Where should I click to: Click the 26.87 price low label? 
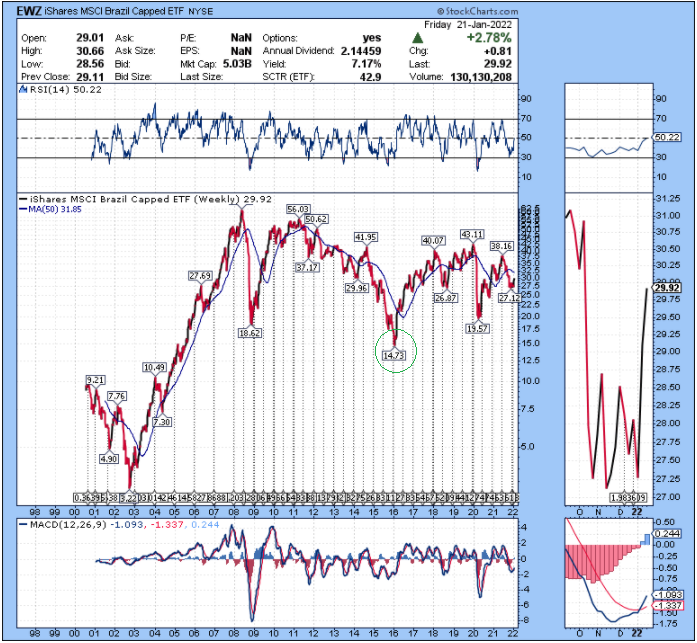coord(445,298)
